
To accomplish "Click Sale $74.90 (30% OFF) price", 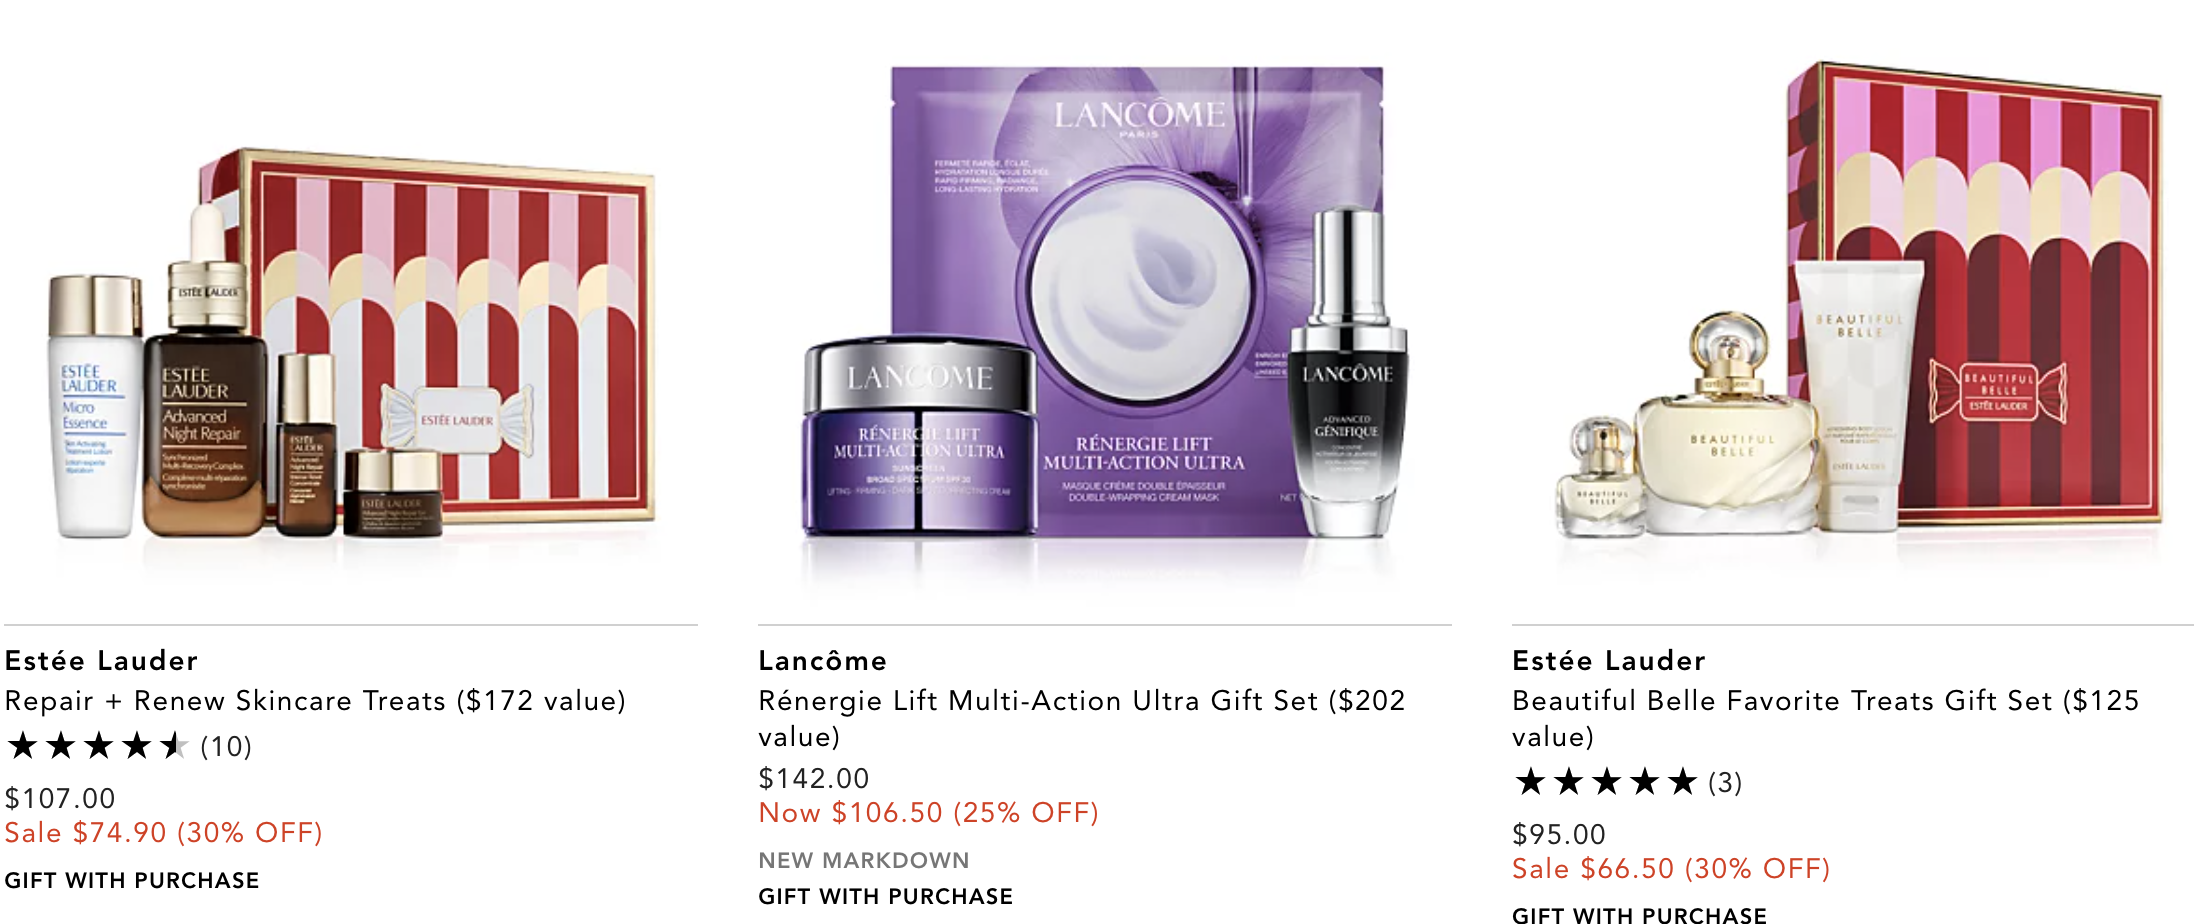I will (164, 833).
